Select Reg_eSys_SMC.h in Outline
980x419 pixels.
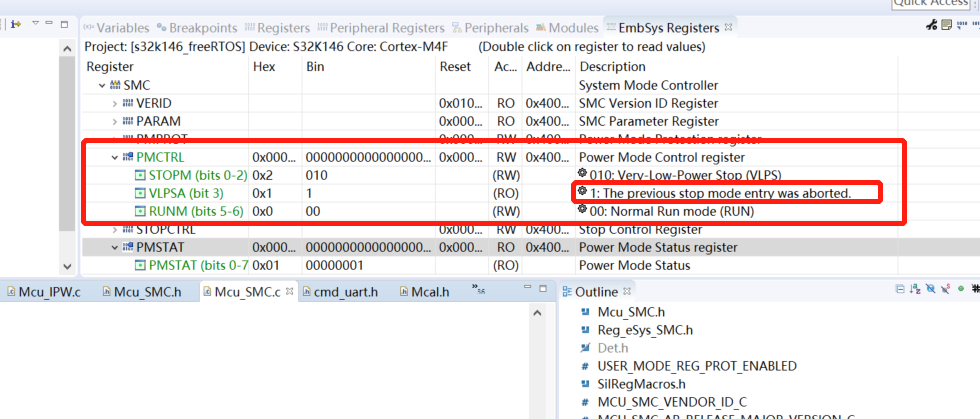click(644, 330)
